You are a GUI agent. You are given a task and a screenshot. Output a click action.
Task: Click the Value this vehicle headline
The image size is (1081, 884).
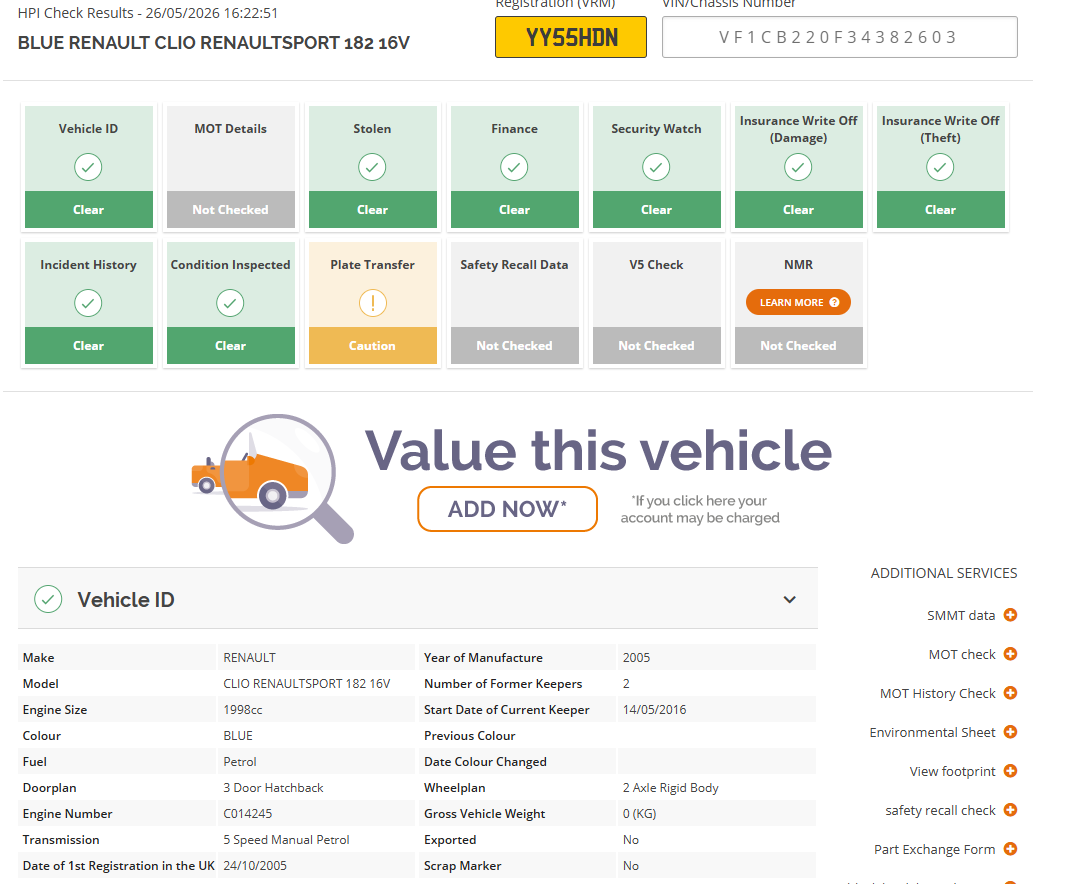pyautogui.click(x=598, y=451)
